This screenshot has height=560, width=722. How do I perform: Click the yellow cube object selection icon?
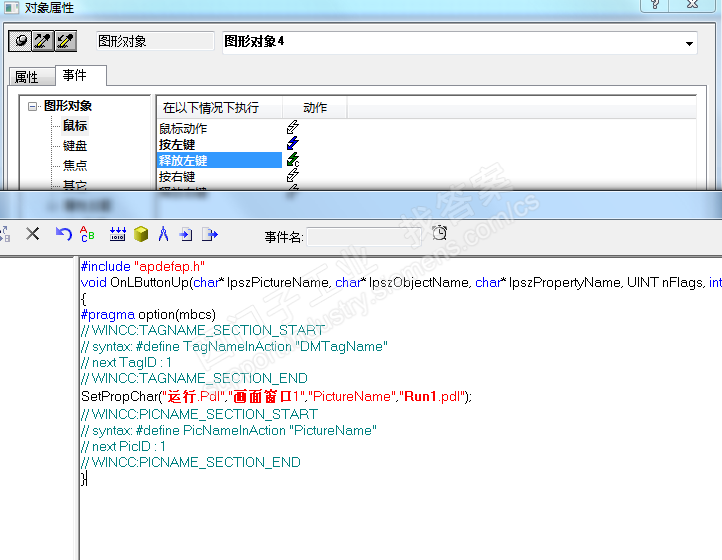click(141, 234)
